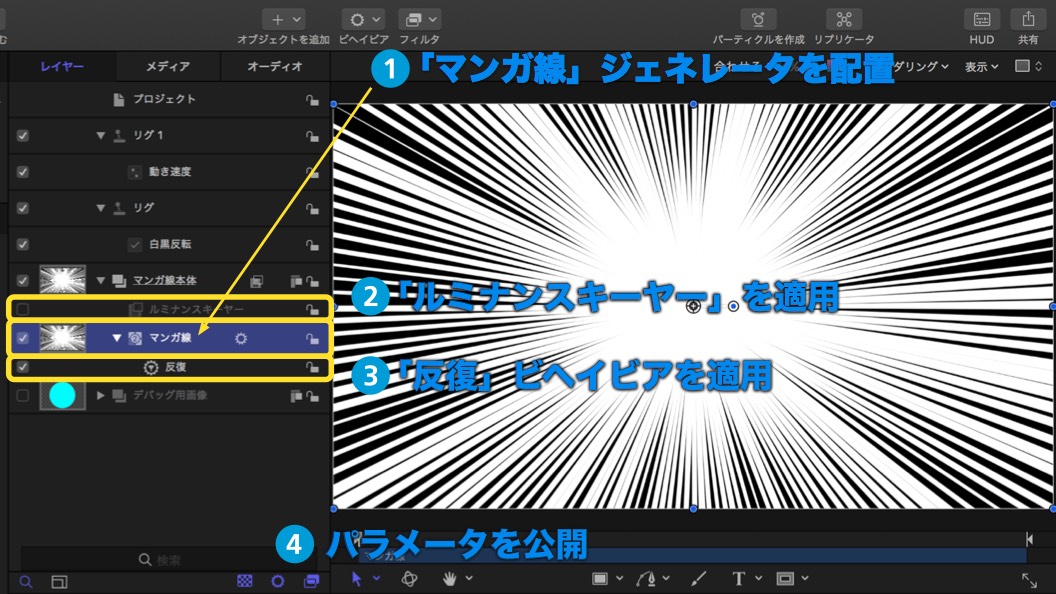
Task: Open the Add Object (オブジェクトを追加) button
Action: [284, 20]
